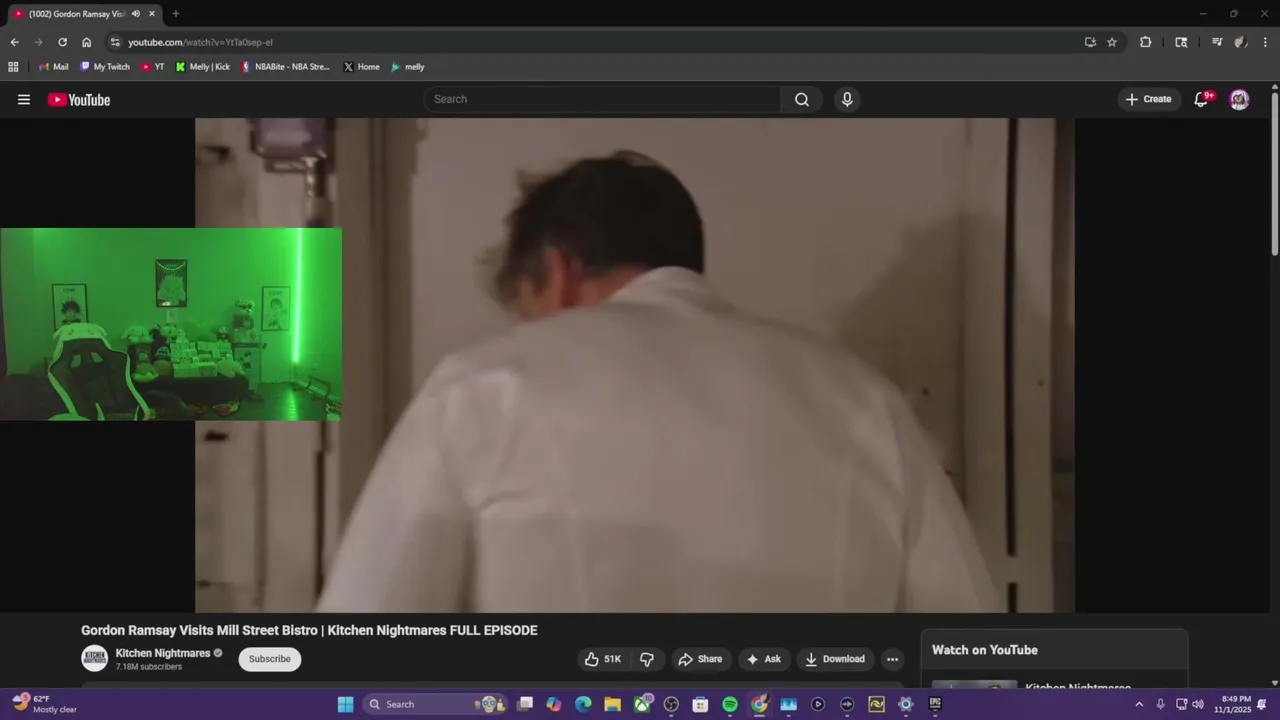Open the Create dropdown button
1280x720 pixels.
point(1148,99)
